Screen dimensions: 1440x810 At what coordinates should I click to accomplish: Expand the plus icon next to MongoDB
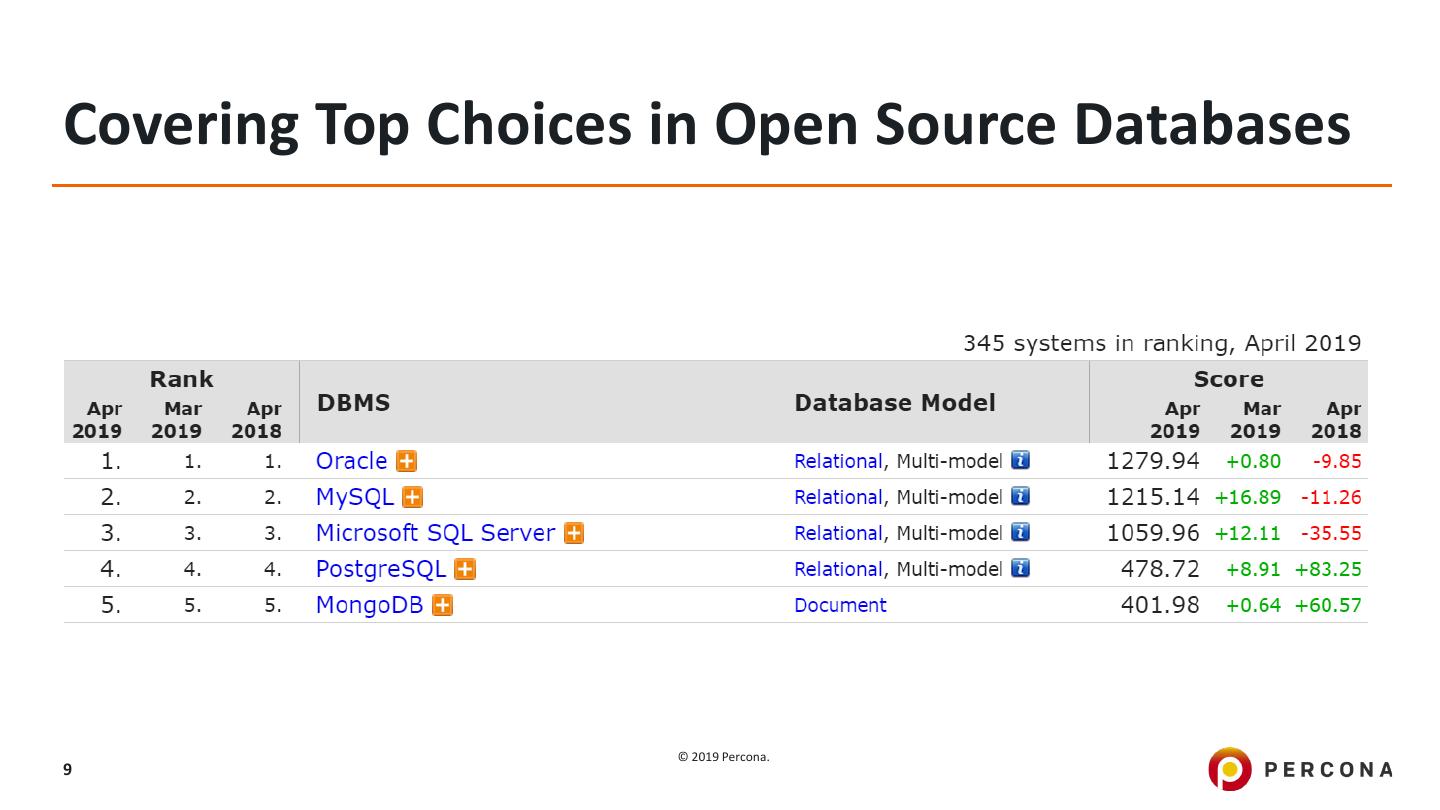pyautogui.click(x=442, y=605)
